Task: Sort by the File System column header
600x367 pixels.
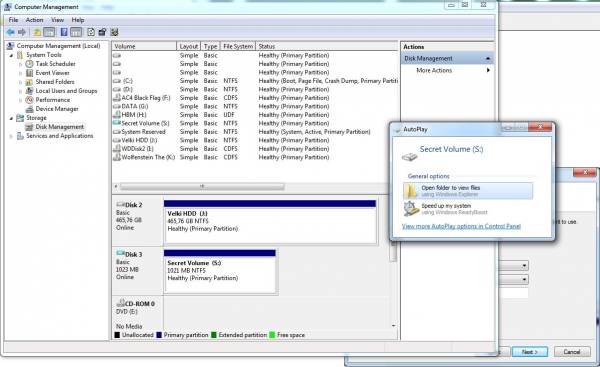Action: (x=238, y=46)
